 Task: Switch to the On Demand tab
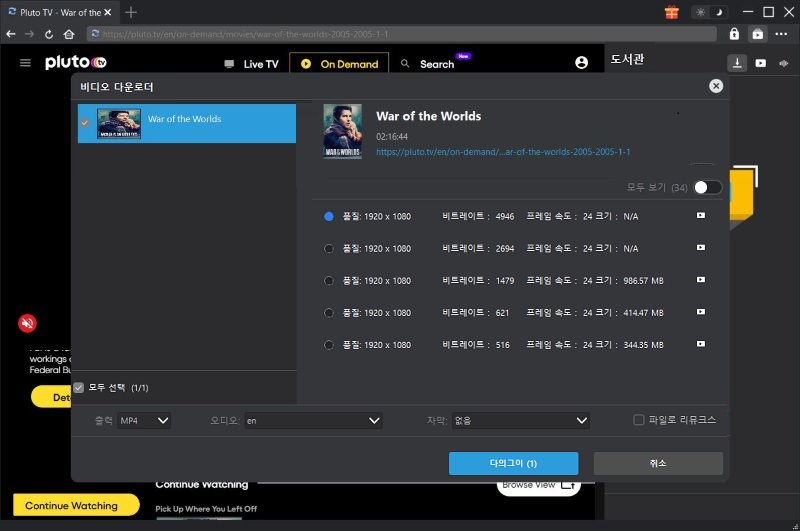pyautogui.click(x=339, y=64)
